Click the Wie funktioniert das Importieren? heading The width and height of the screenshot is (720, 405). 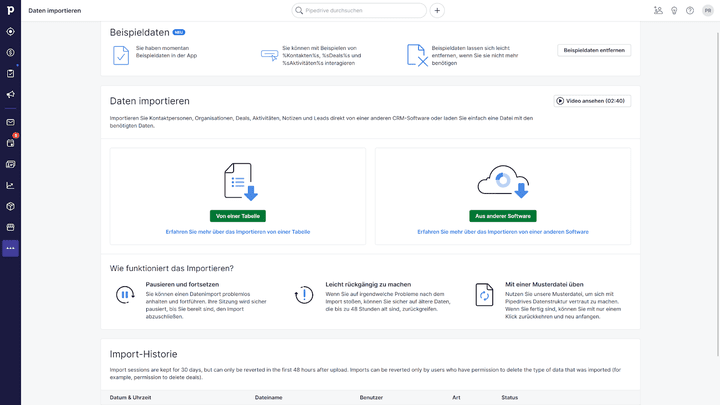pyautogui.click(x=172, y=268)
